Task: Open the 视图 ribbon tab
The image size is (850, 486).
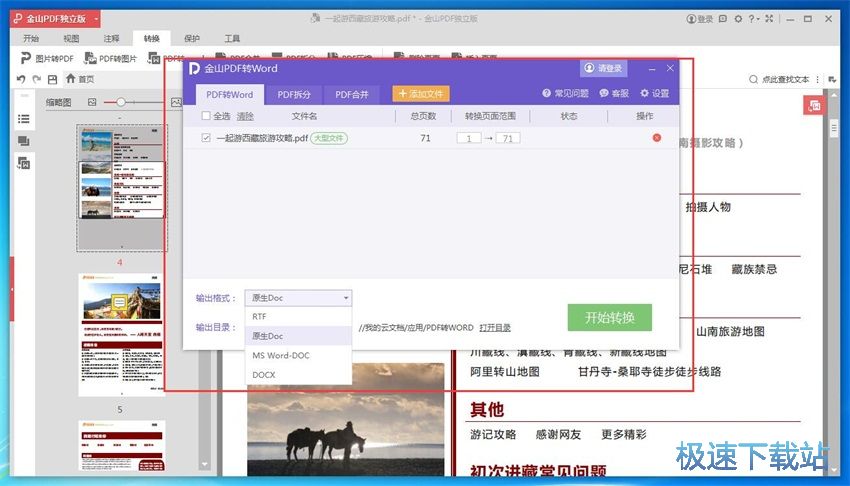Action: click(71, 38)
